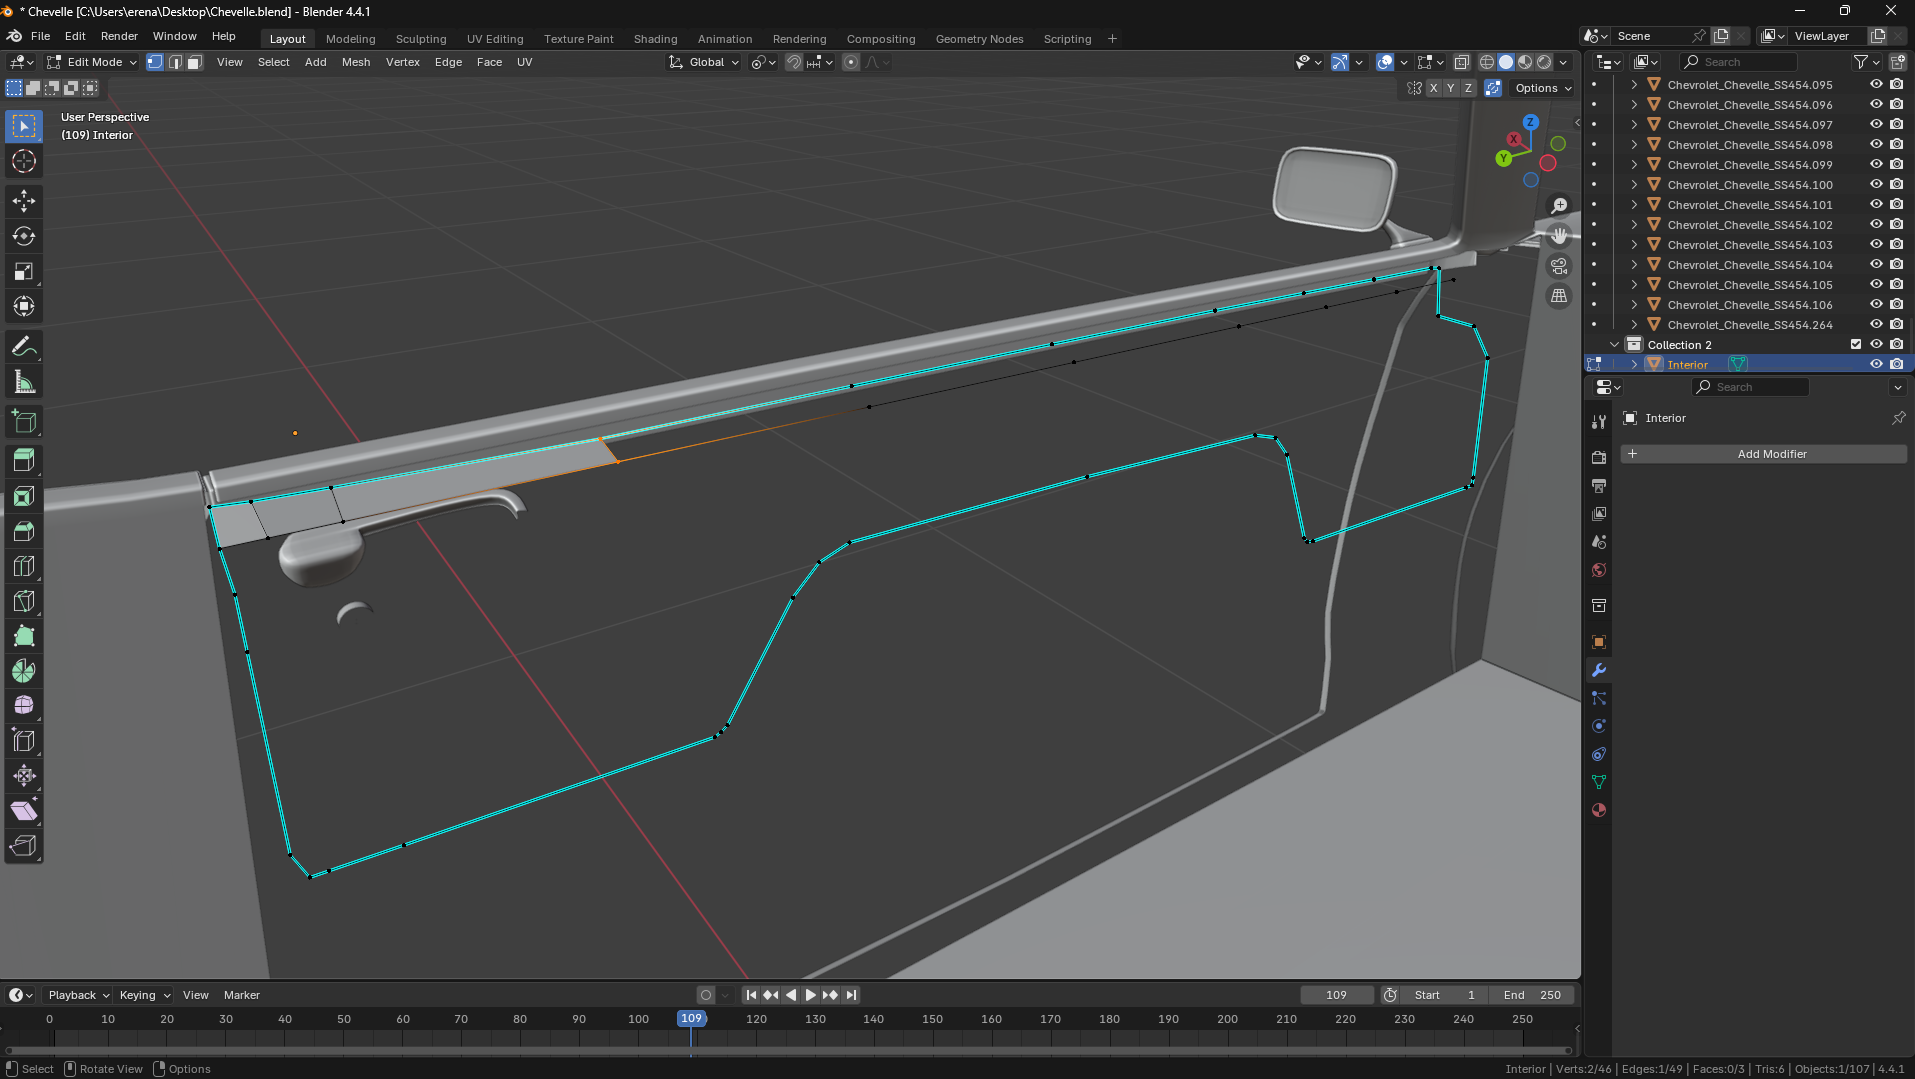Activate the Loop Cut tool
1915x1079 pixels.
[x=24, y=566]
